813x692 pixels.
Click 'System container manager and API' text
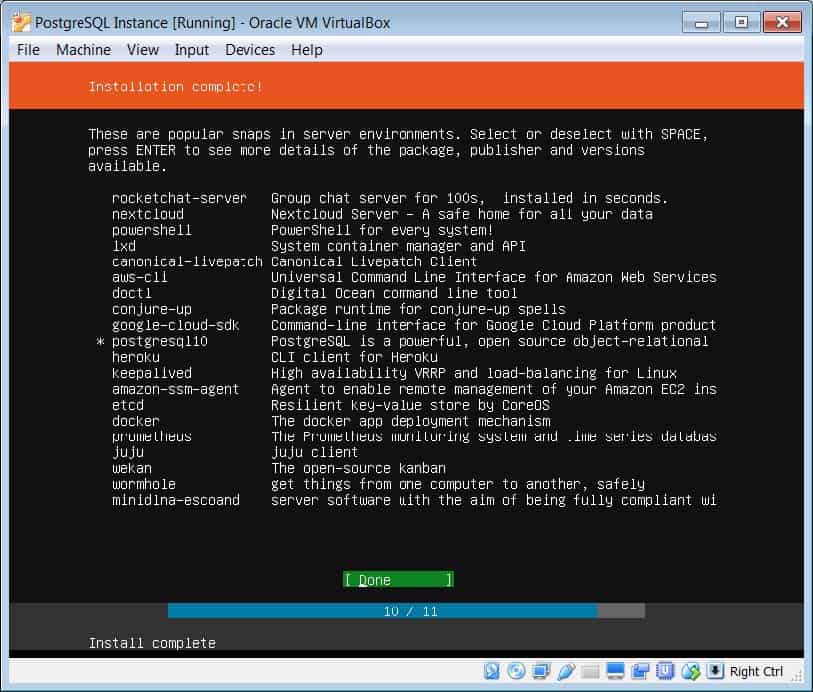point(398,246)
